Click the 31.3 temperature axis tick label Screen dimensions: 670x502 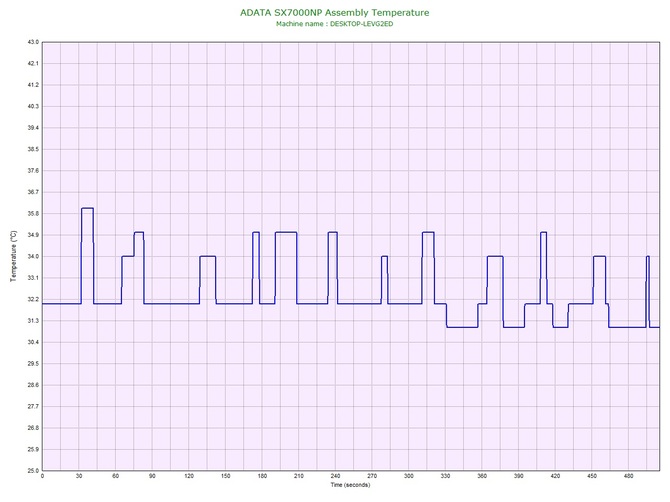click(33, 321)
